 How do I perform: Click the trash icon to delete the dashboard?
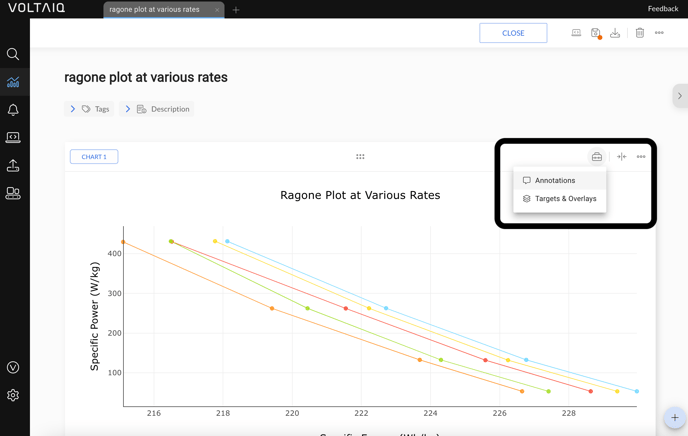(x=640, y=33)
